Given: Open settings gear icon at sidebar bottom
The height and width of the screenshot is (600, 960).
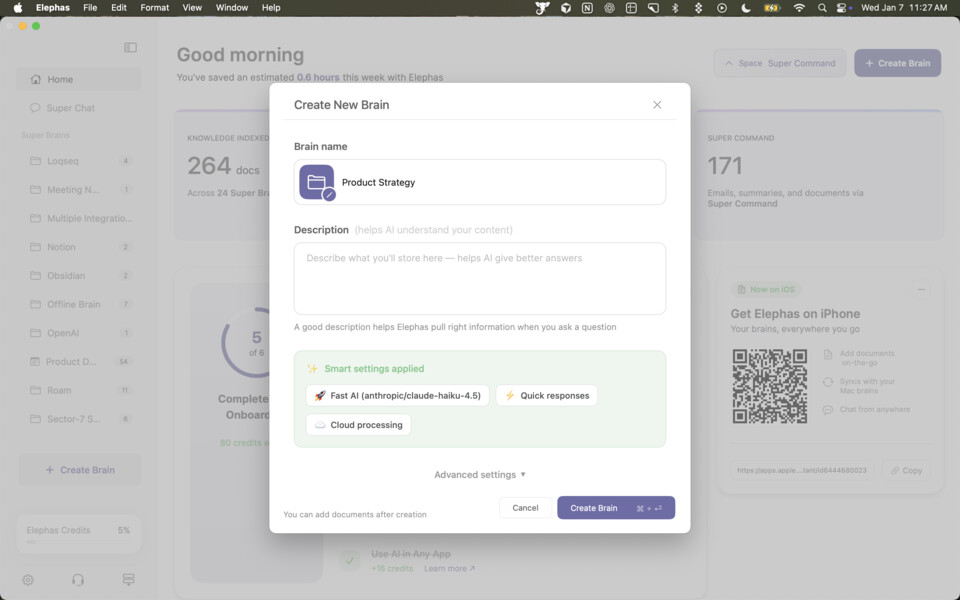Looking at the screenshot, I should 28,580.
